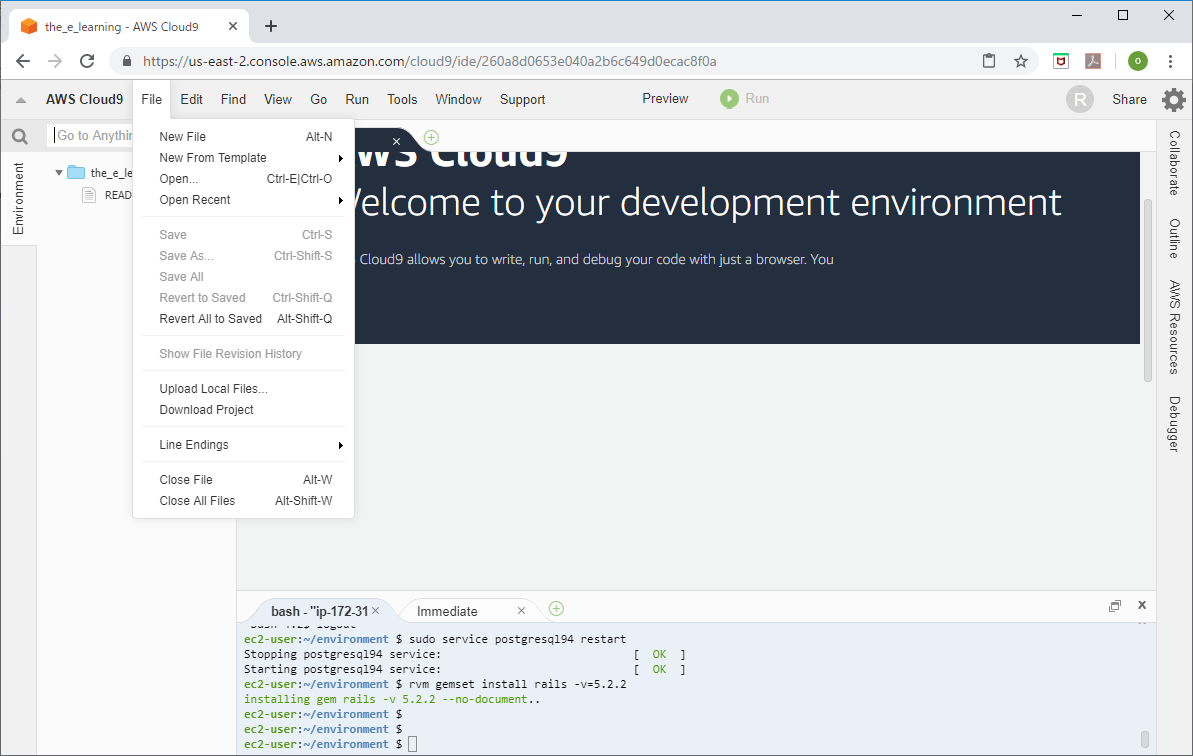Click the Preview button
Screen dimensions: 1193x756
(665, 99)
